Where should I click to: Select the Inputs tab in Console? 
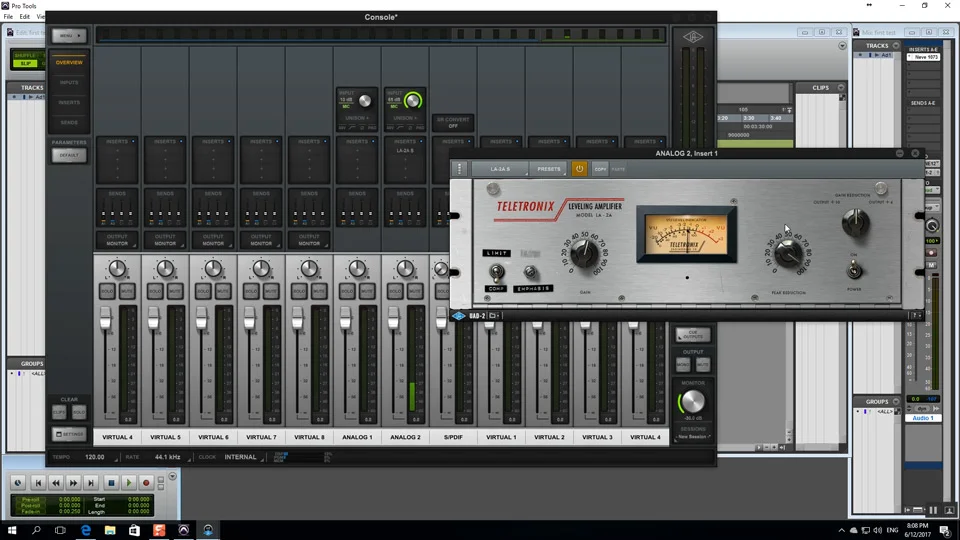[69, 83]
